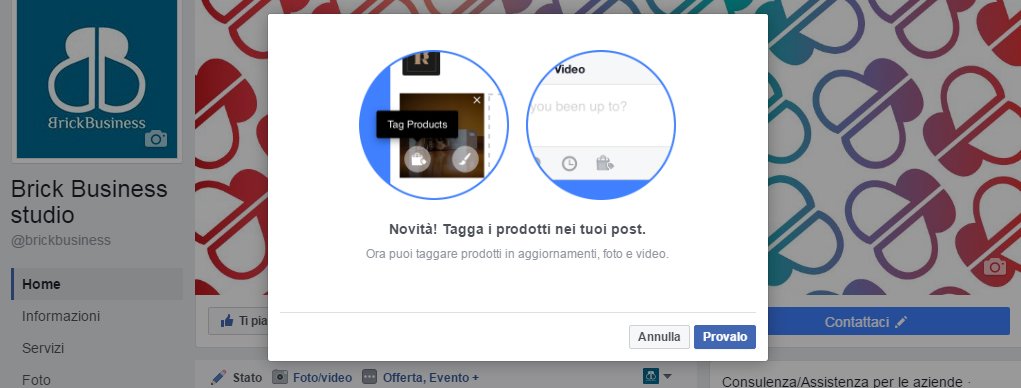Click the pencil icon next to Stato
The height and width of the screenshot is (388, 1021).
[219, 377]
